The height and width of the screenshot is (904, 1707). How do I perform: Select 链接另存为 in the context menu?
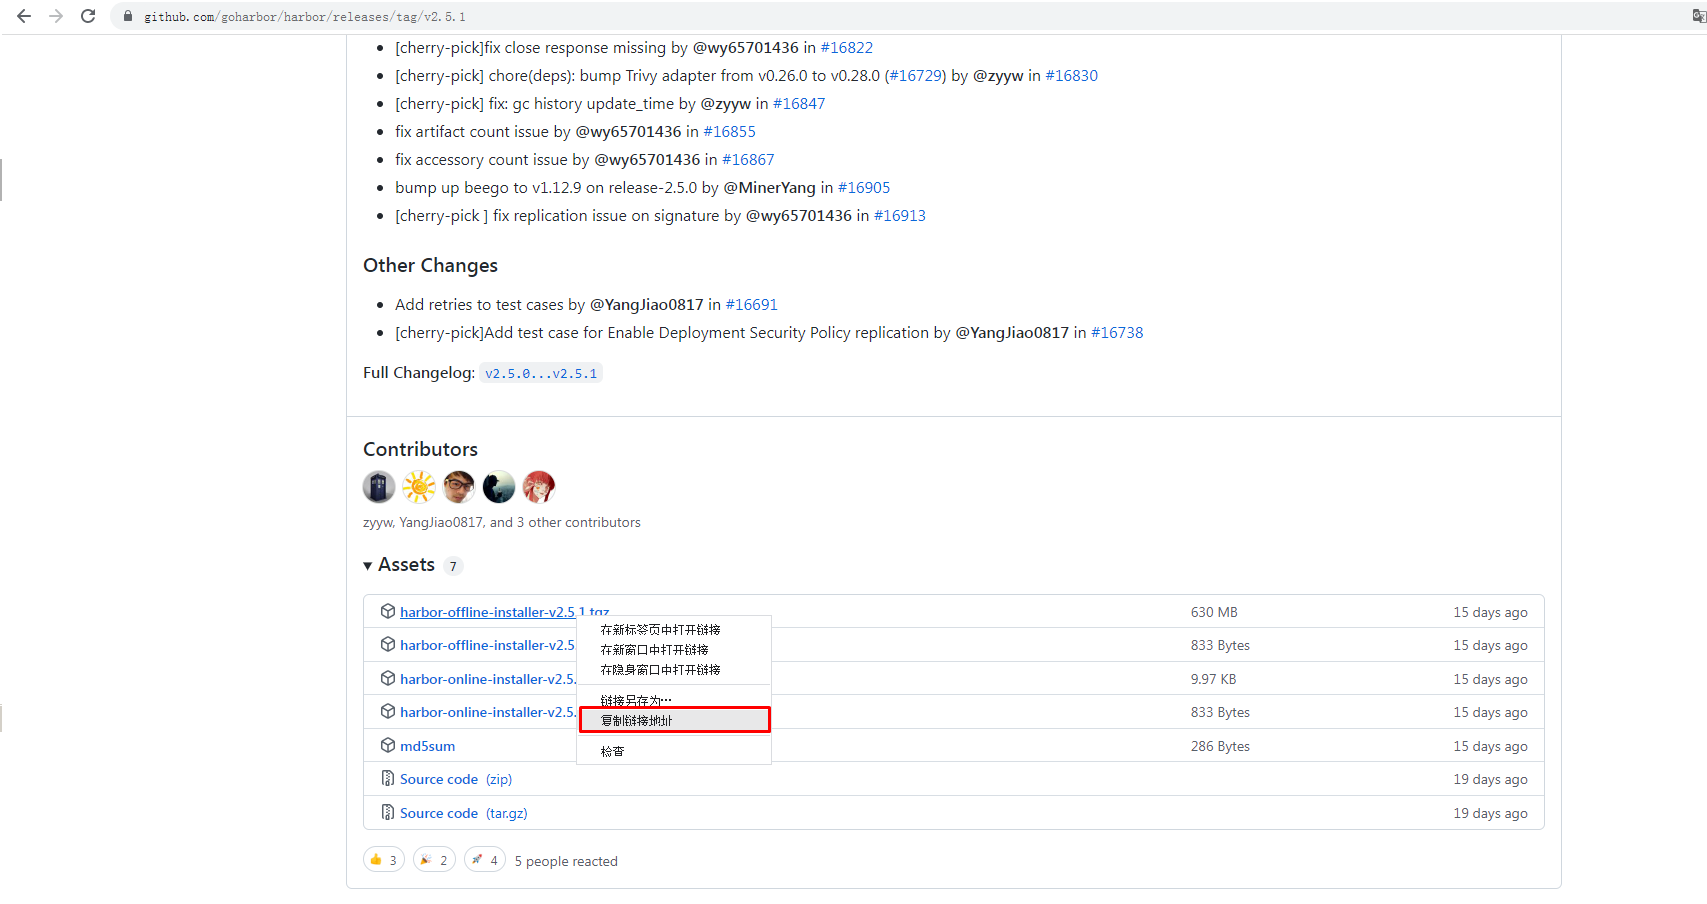point(636,700)
